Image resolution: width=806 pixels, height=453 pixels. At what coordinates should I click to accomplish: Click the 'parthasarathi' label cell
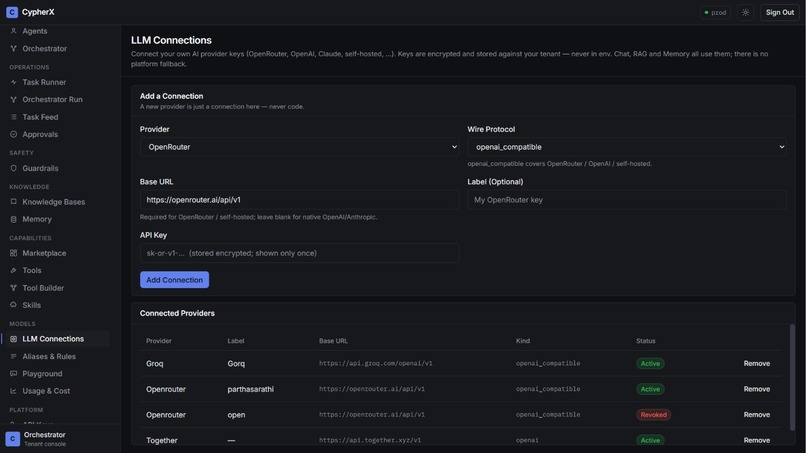click(x=250, y=389)
